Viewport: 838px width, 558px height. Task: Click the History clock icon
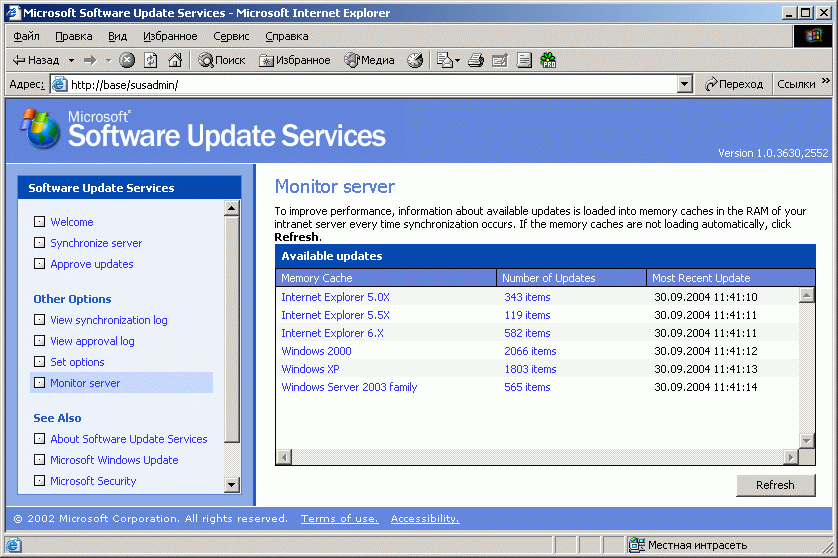tap(415, 60)
